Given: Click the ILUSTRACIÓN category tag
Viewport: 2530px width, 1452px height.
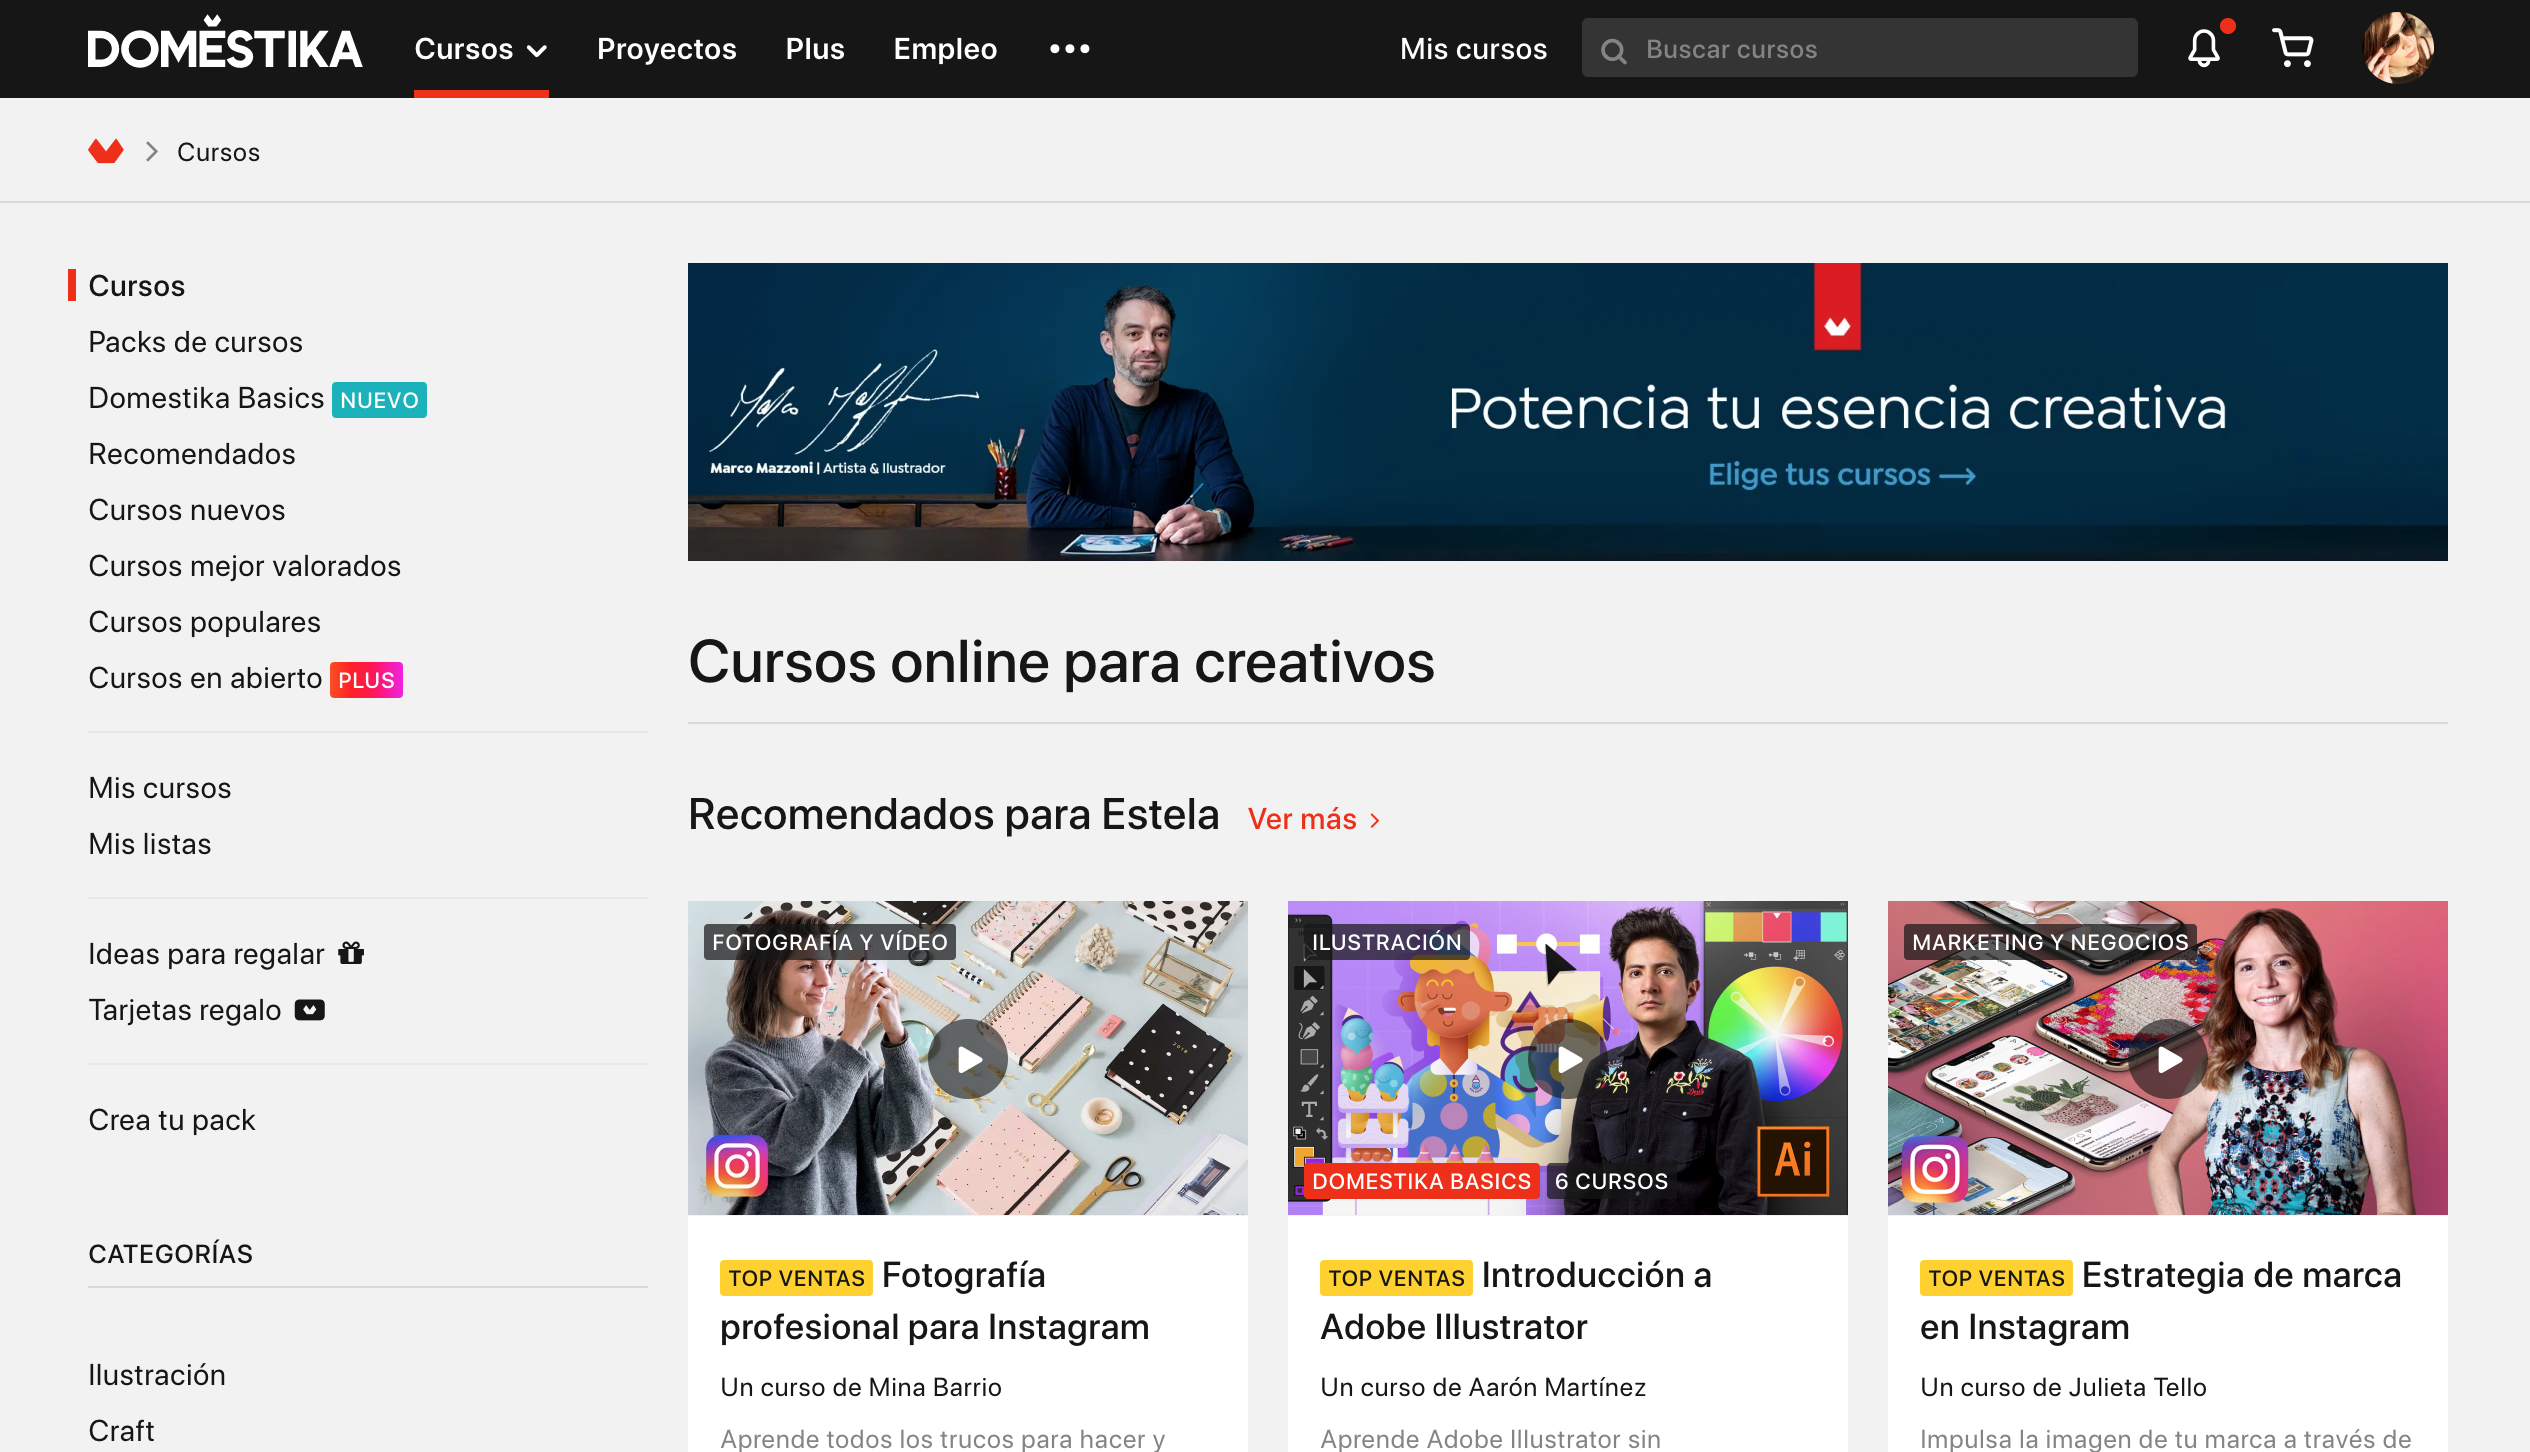Looking at the screenshot, I should 1386,942.
